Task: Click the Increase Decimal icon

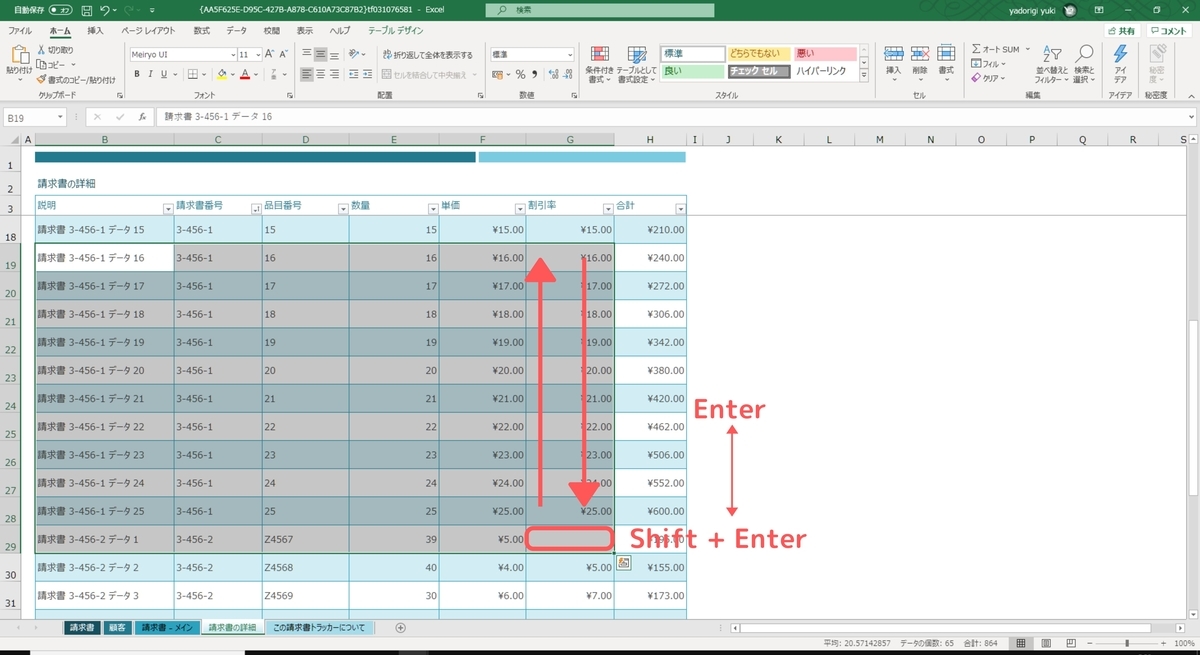Action: coord(553,74)
